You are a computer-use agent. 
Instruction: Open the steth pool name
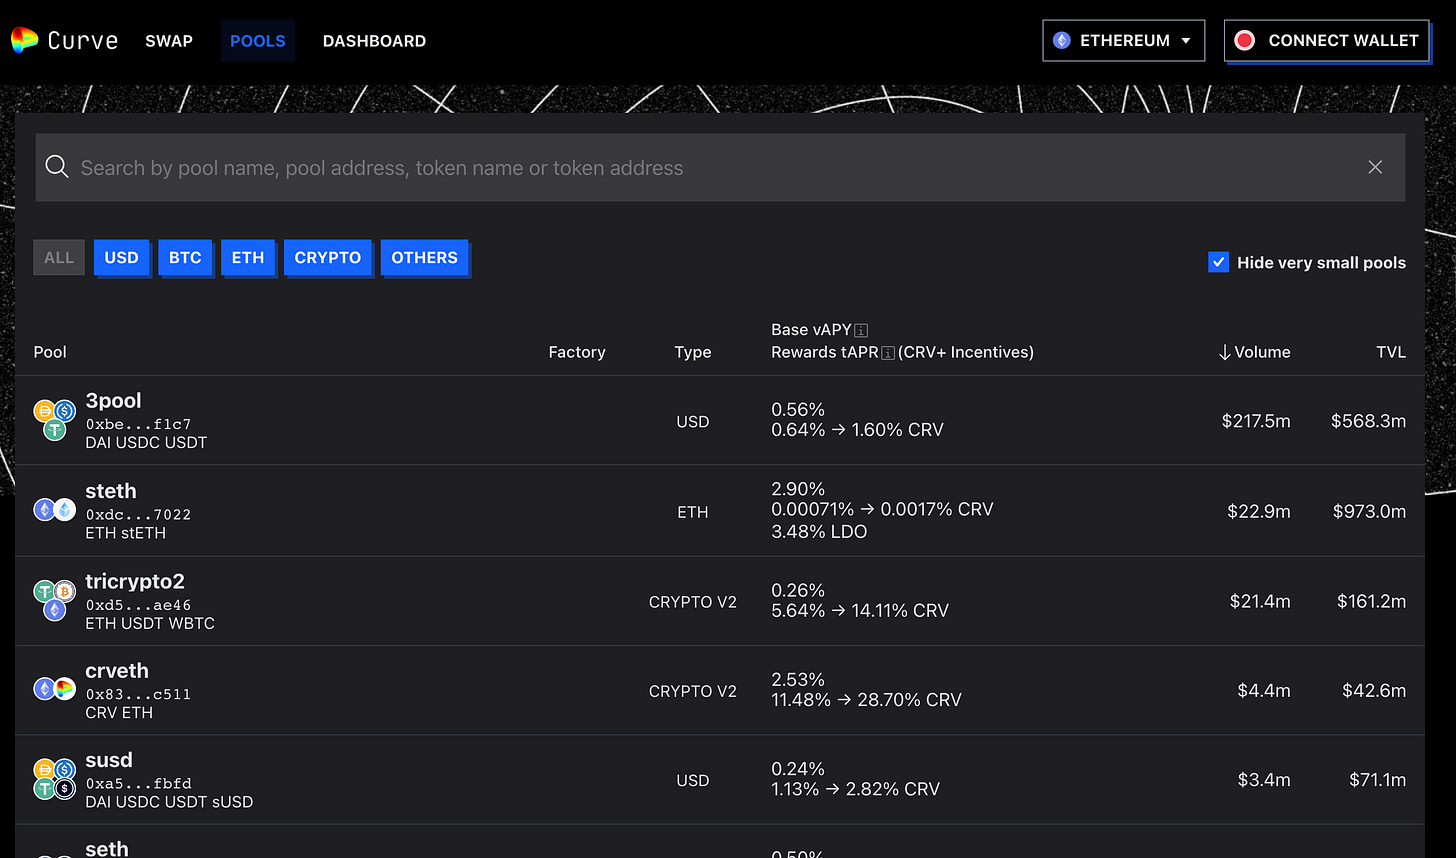111,491
